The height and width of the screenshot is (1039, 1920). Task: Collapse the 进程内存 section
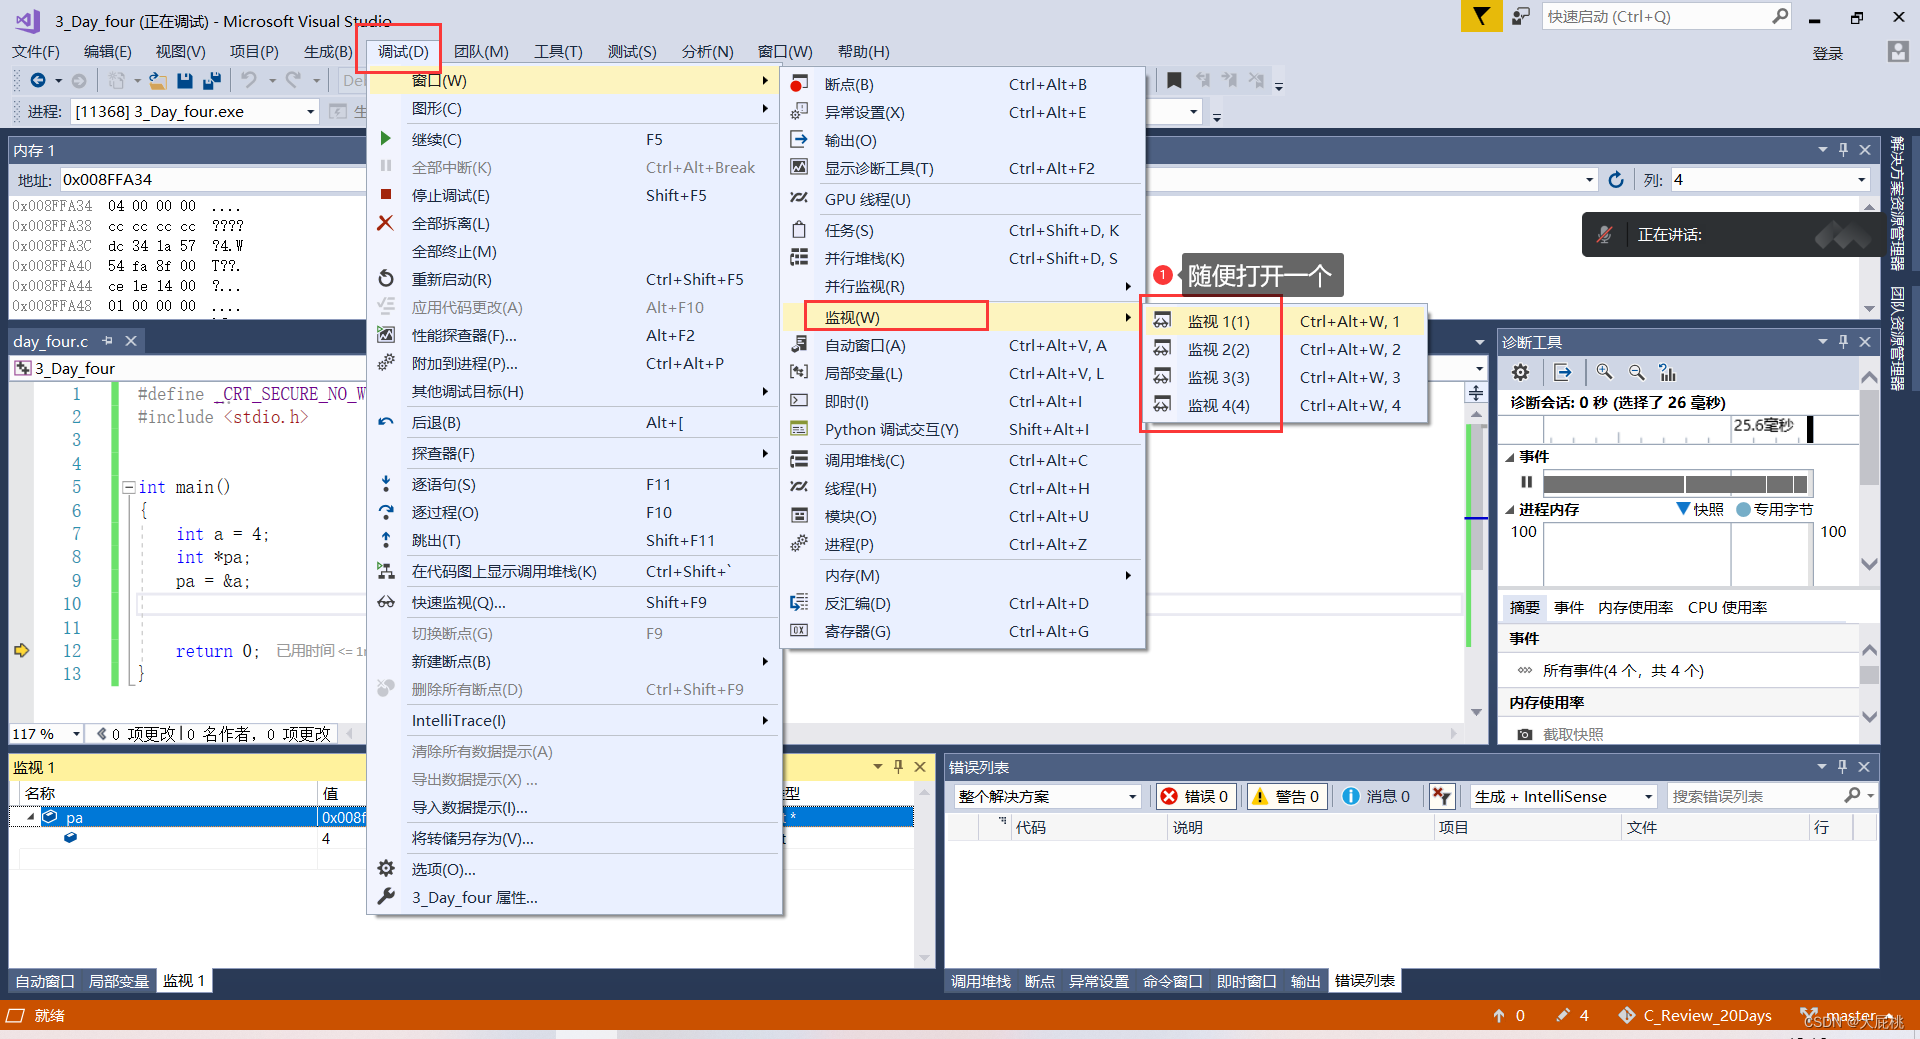[1510, 510]
